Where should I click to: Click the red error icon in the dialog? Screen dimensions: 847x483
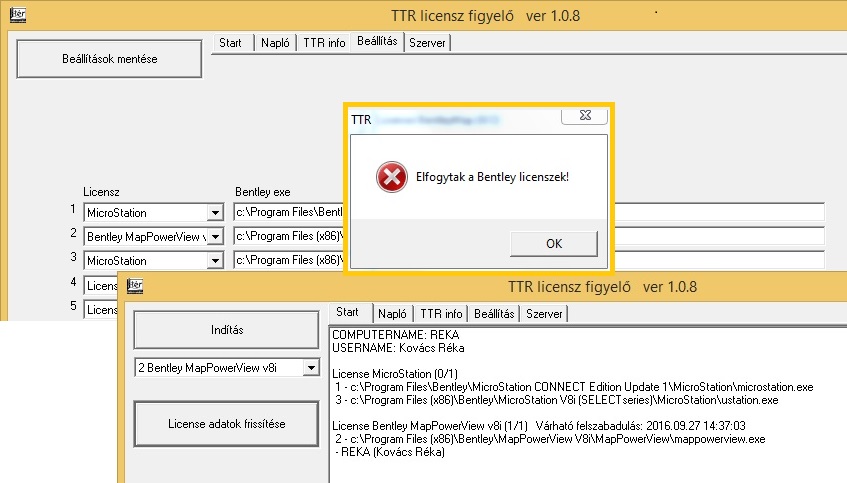click(x=391, y=177)
